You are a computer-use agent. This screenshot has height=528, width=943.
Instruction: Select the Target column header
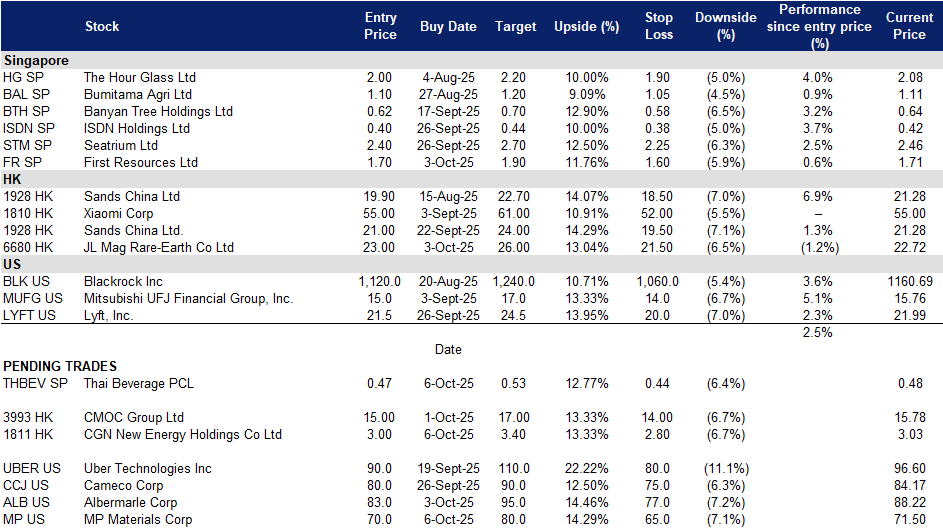tap(515, 26)
